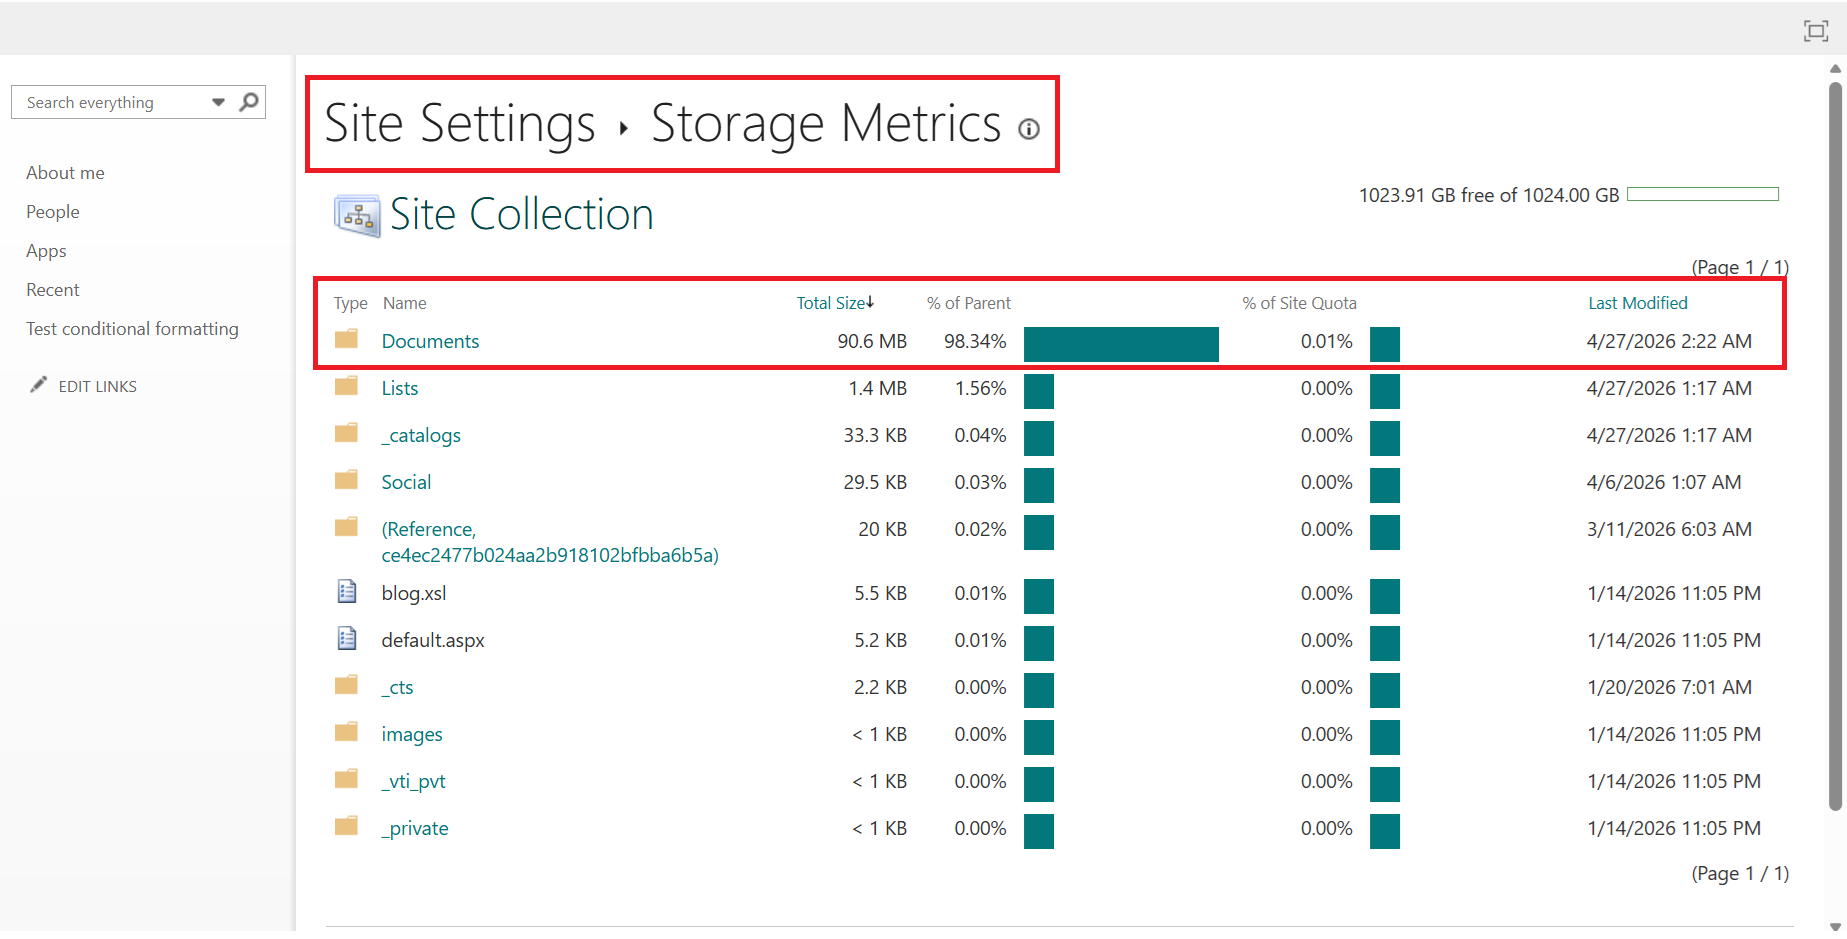Open the Documents folder link

(430, 341)
